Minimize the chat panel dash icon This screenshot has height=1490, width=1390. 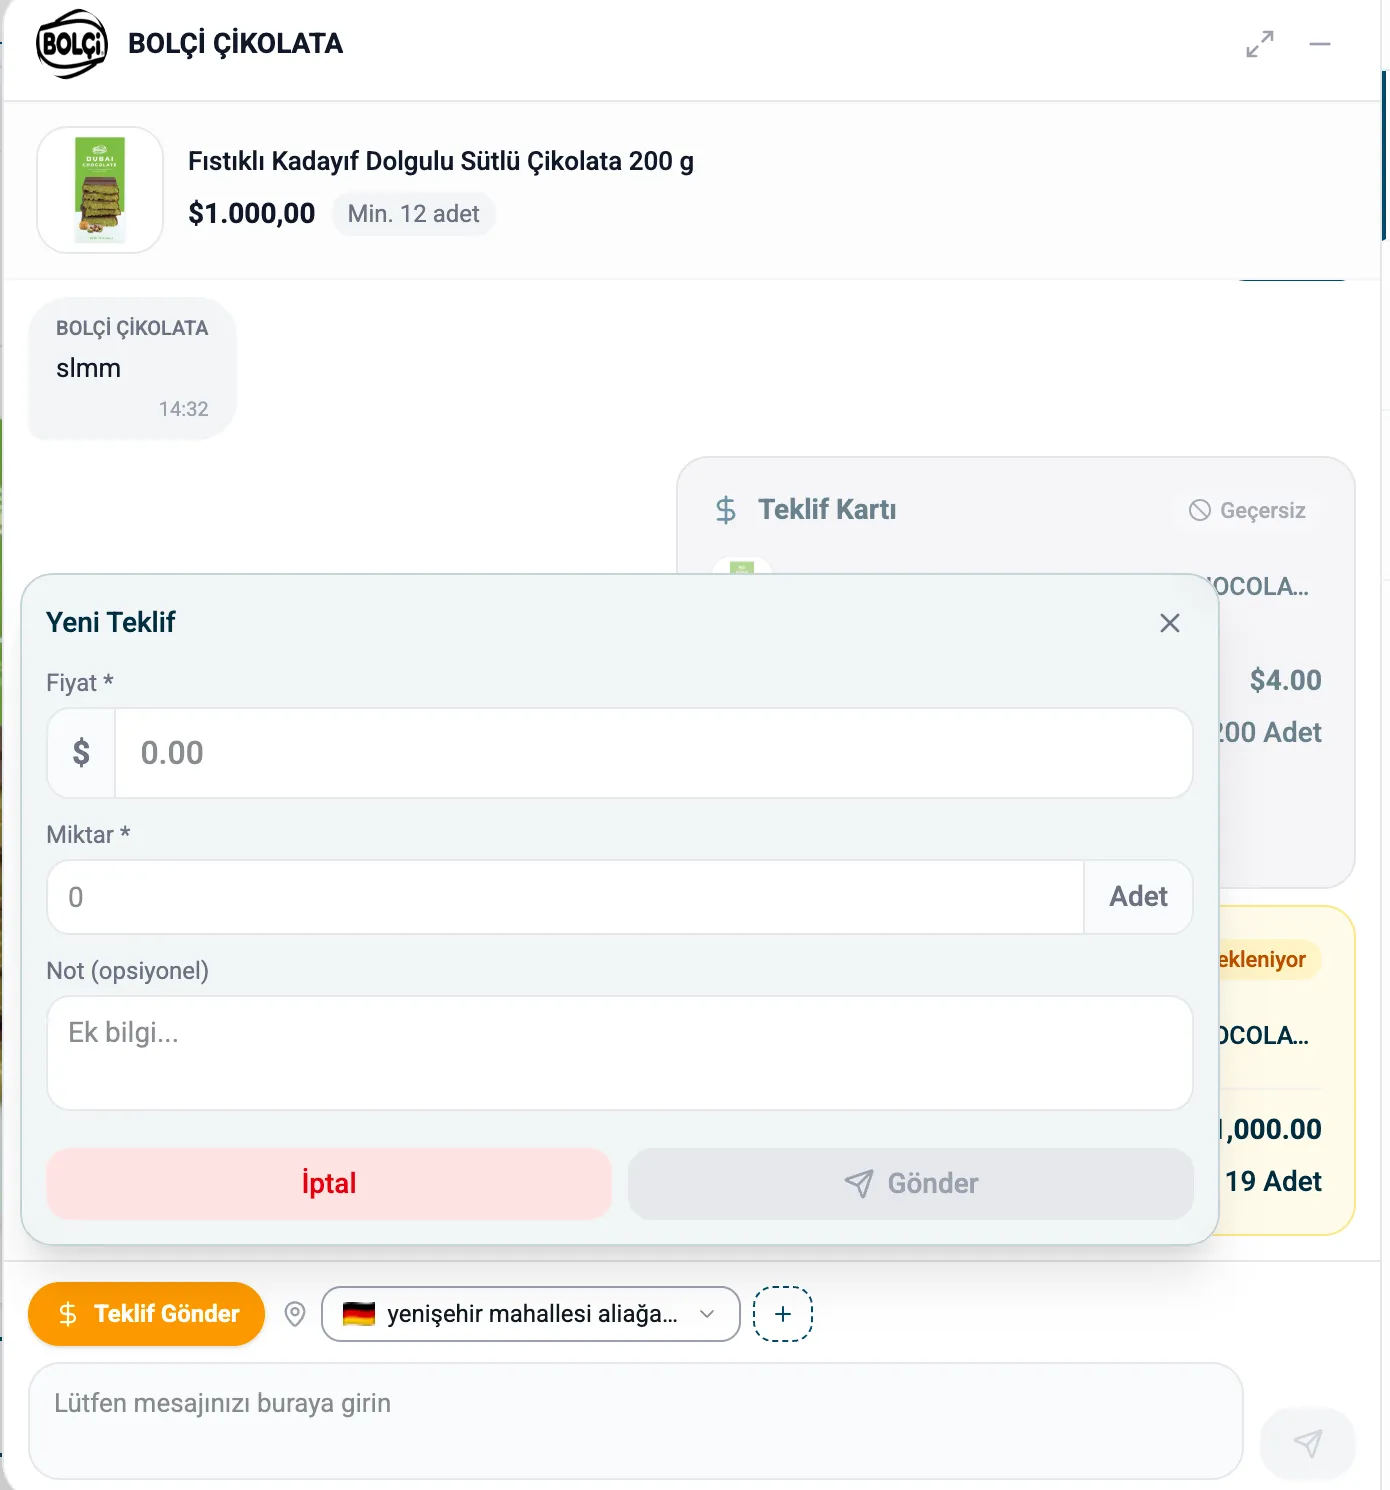[x=1320, y=44]
